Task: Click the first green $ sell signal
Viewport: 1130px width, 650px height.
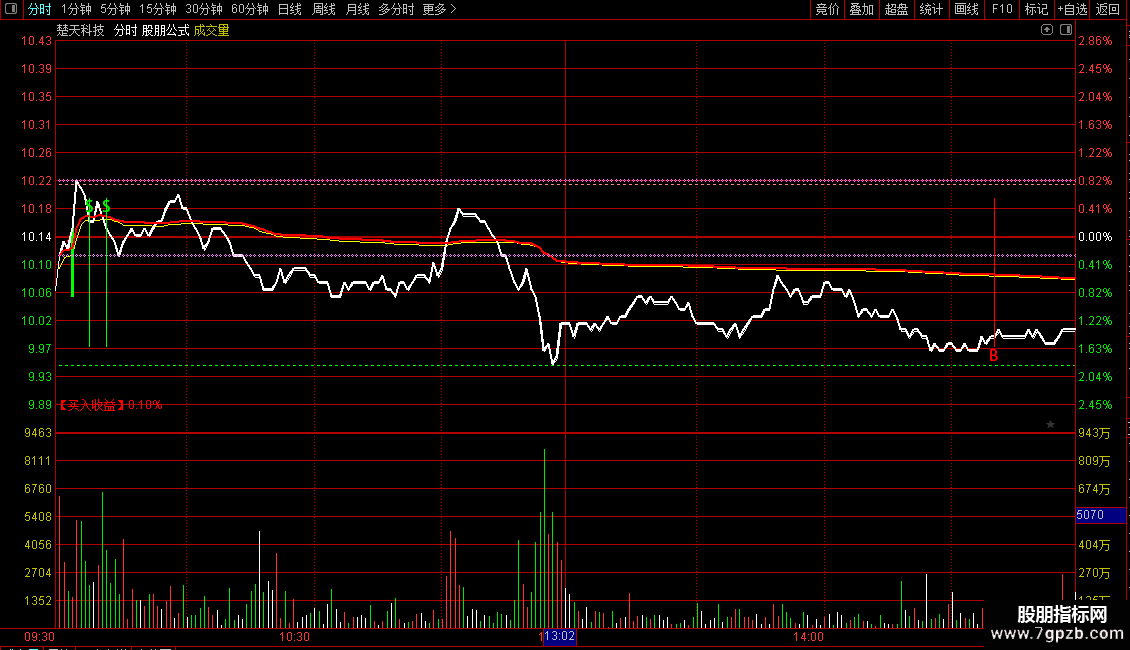Action: [89, 207]
